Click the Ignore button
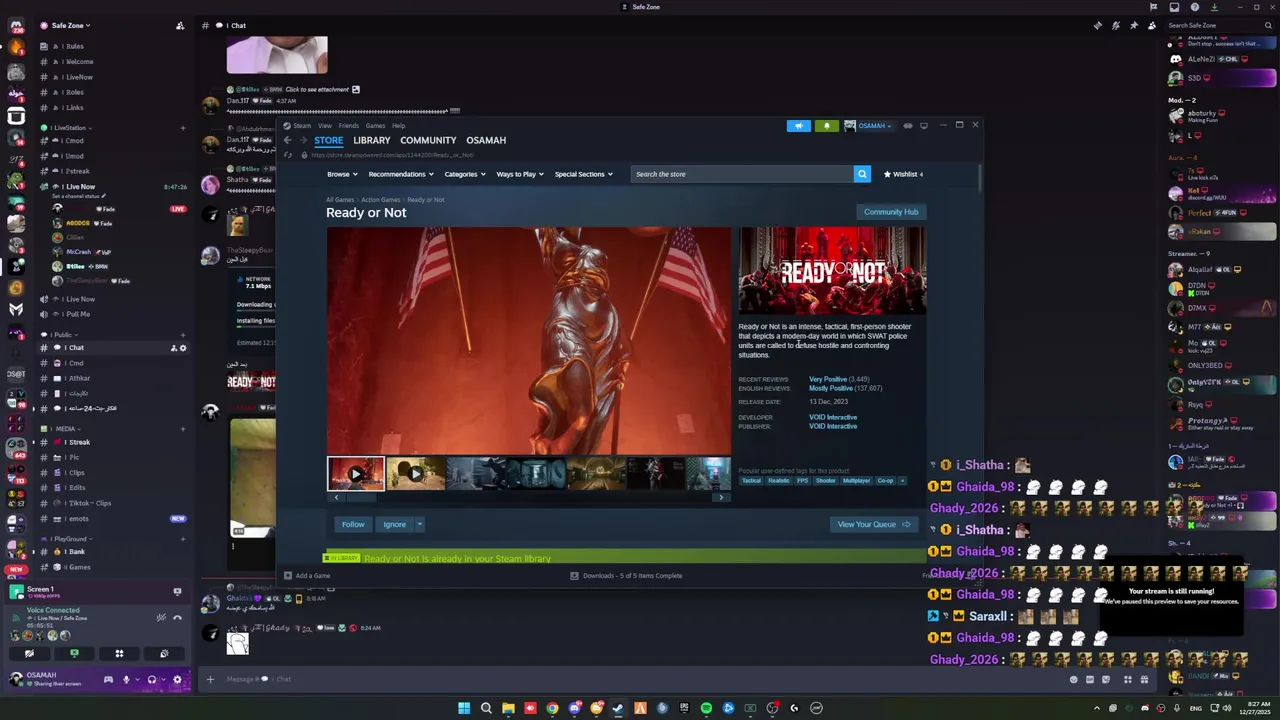 coord(395,524)
